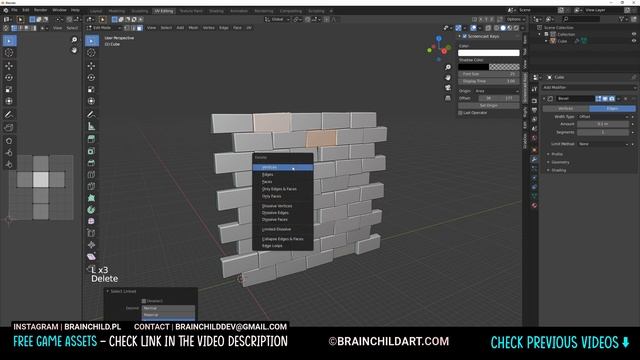The image size is (640, 360).
Task: Choose Vertices in the Delete menu
Action: [x=283, y=167]
